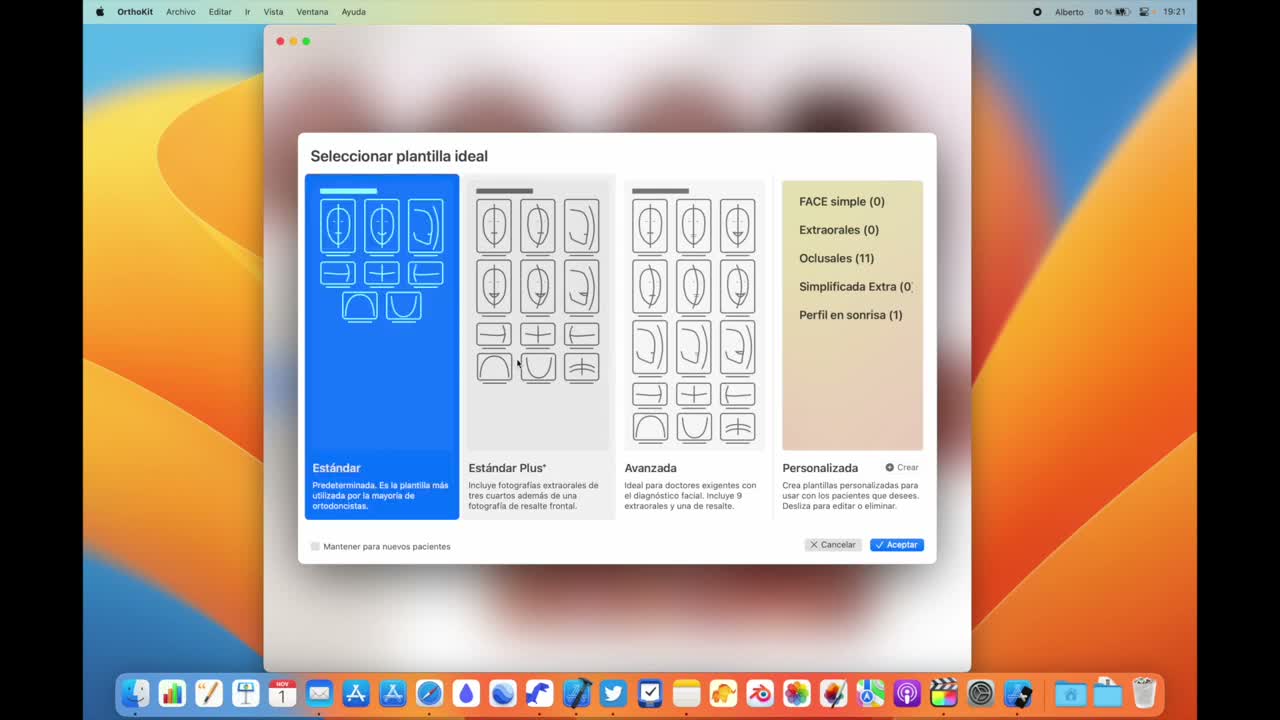Open the Ventana menu
This screenshot has width=1280, height=720.
click(x=312, y=12)
